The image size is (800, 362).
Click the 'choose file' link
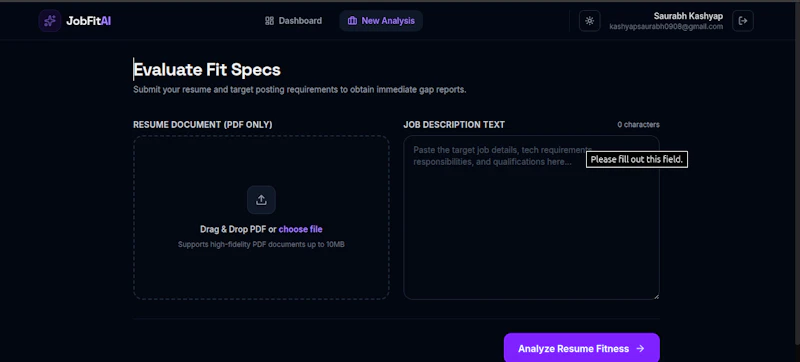(301, 229)
